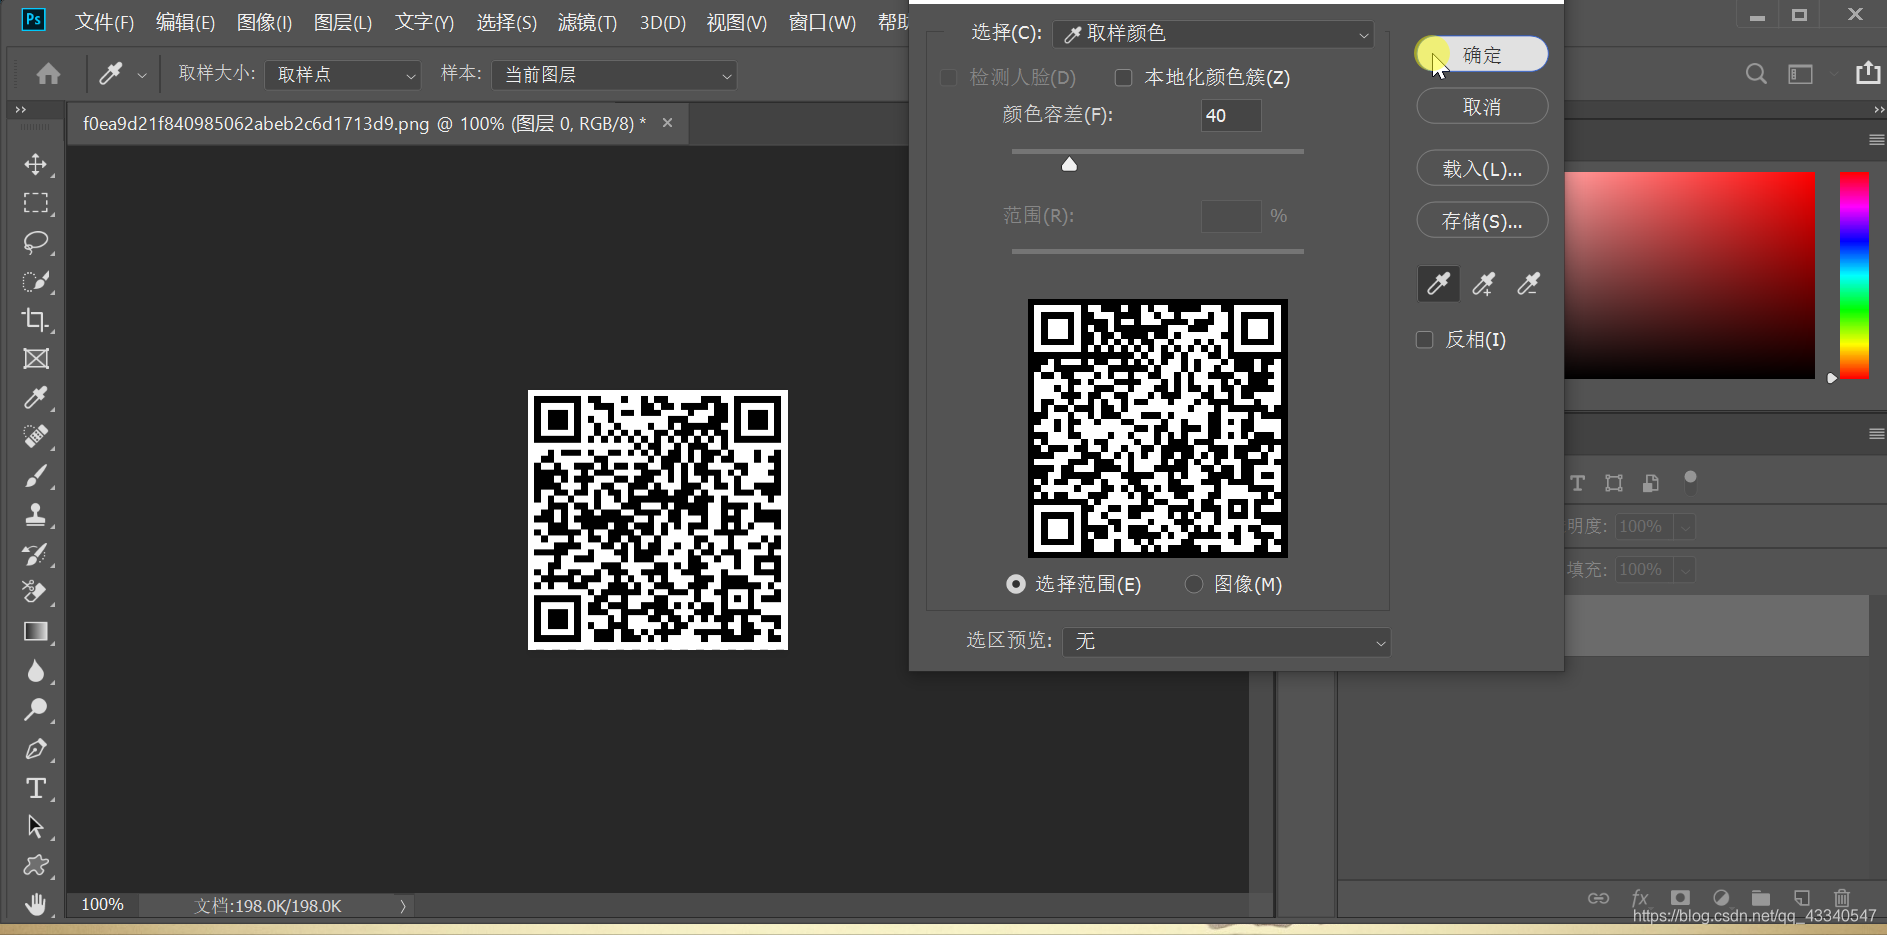Select the Path Selection tool
Screen dimensions: 1887x935
click(36, 826)
